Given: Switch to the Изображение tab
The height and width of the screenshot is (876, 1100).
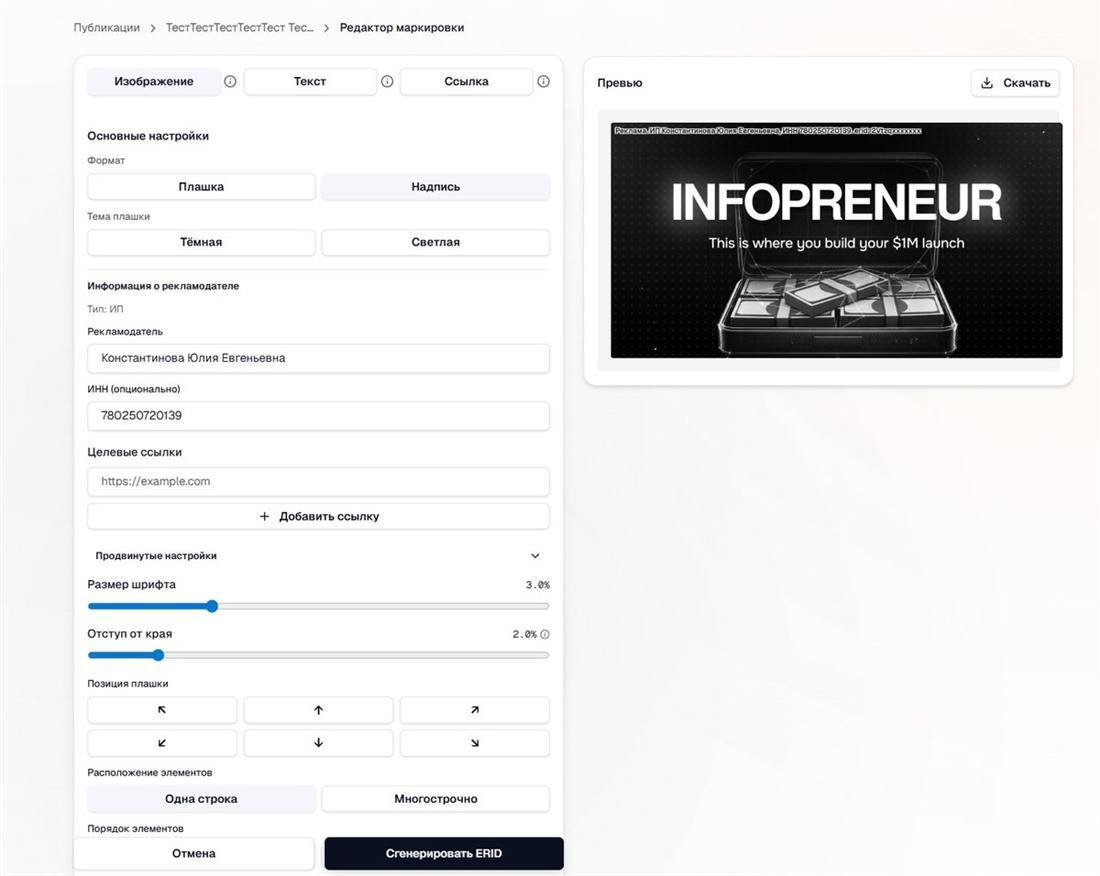Looking at the screenshot, I should 154,81.
